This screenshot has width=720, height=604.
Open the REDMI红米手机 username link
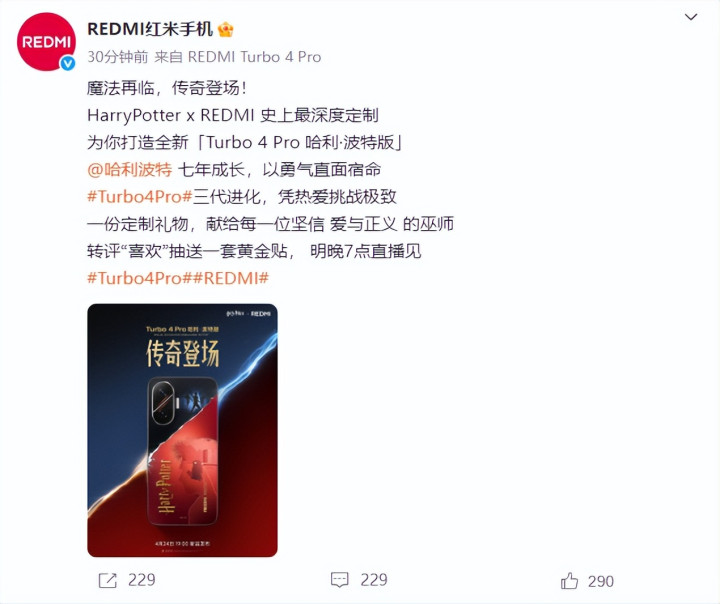tap(150, 29)
